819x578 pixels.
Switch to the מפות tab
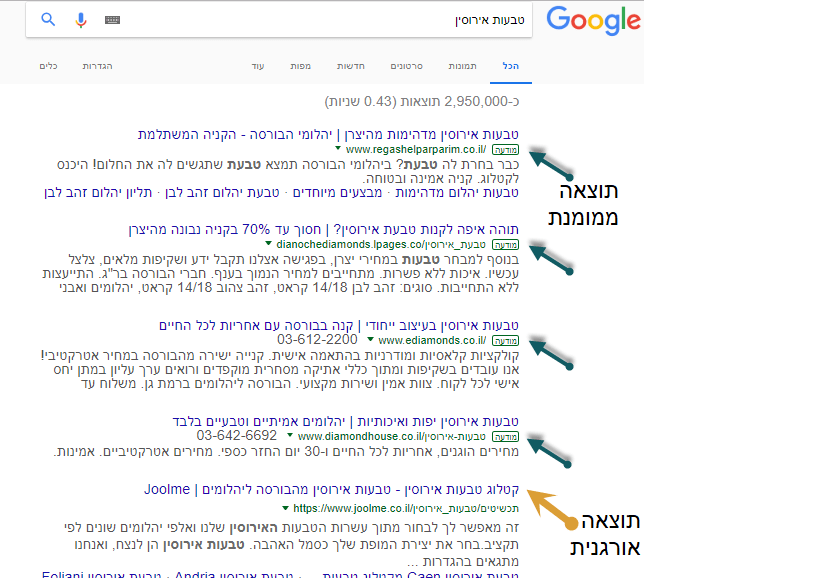click(x=300, y=66)
